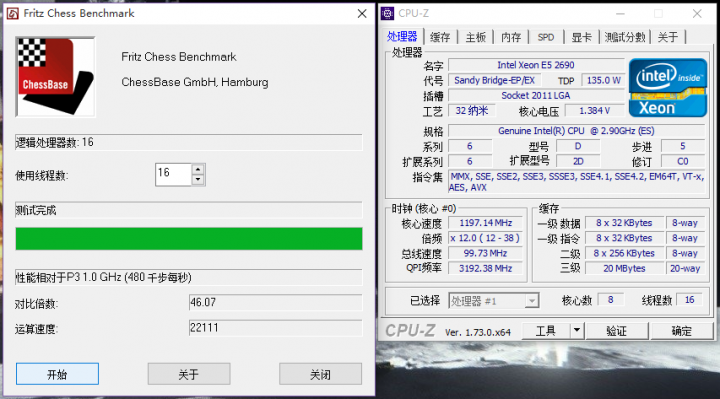Click the 步进 value 5
720x399 pixels.
pos(683,146)
